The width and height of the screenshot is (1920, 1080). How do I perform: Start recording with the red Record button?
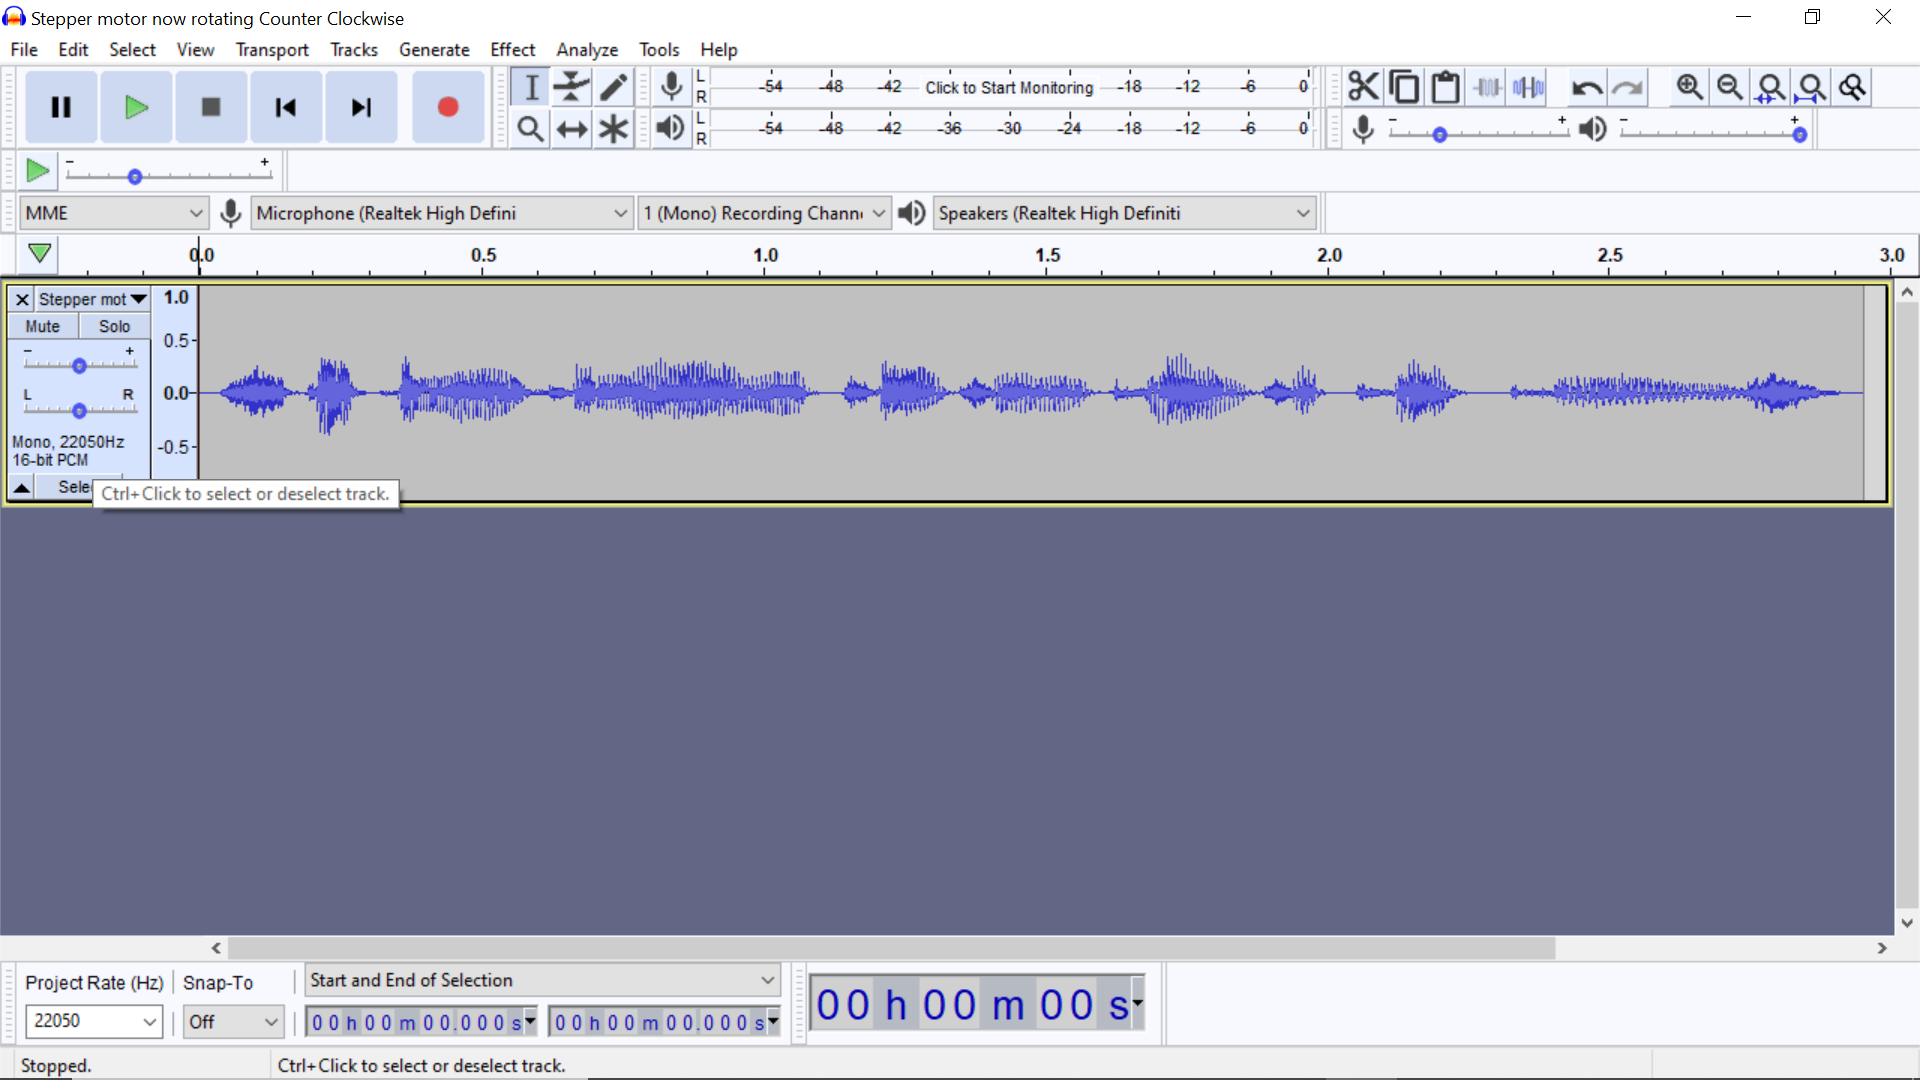[x=448, y=107]
